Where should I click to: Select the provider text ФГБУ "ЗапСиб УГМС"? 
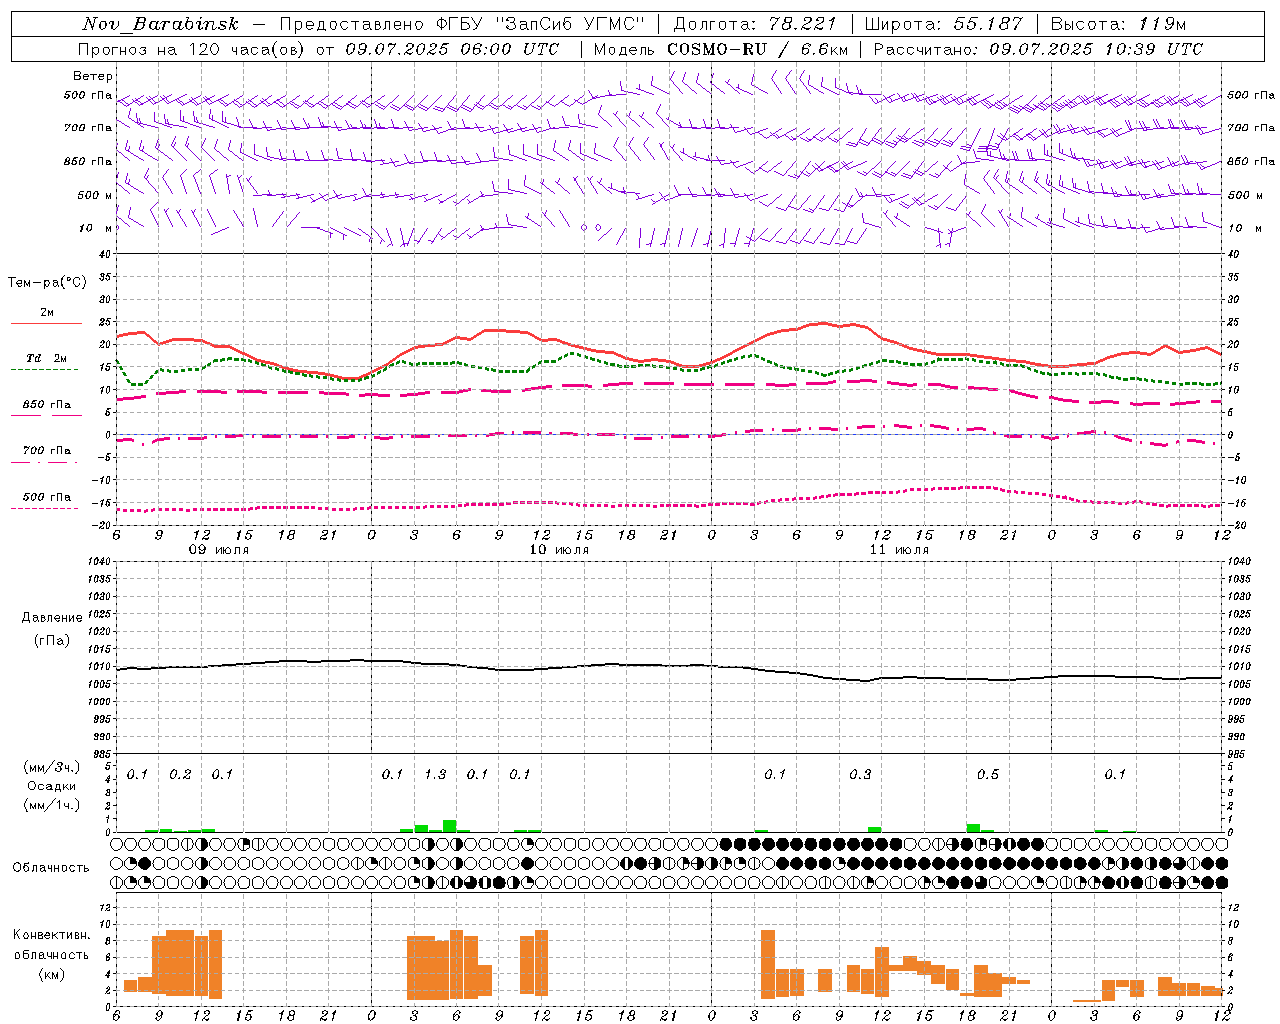542,24
